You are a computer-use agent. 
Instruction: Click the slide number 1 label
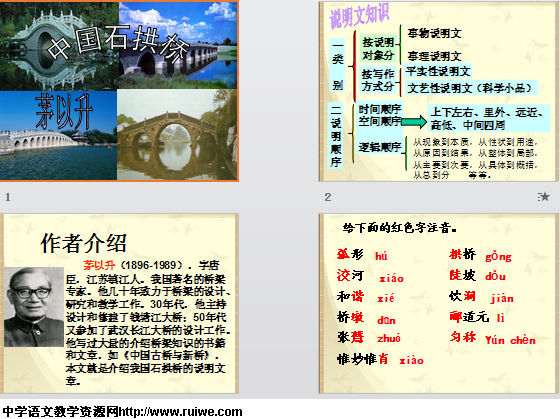coord(8,197)
